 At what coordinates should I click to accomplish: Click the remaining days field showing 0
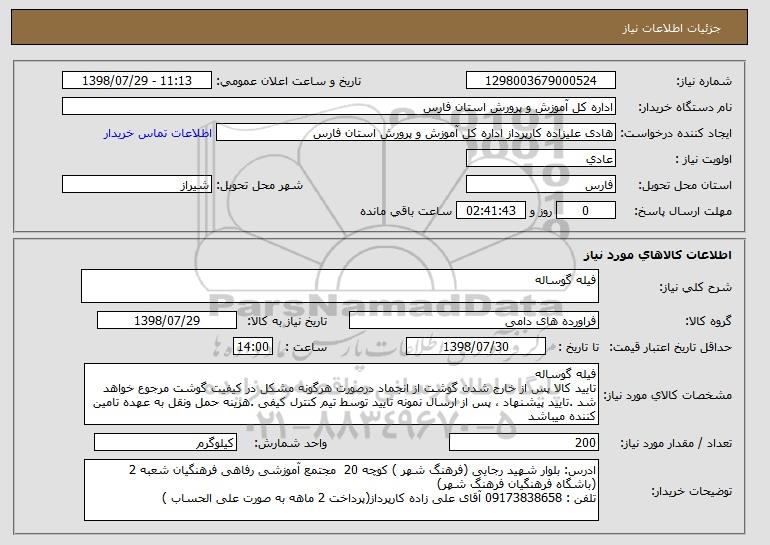585,211
